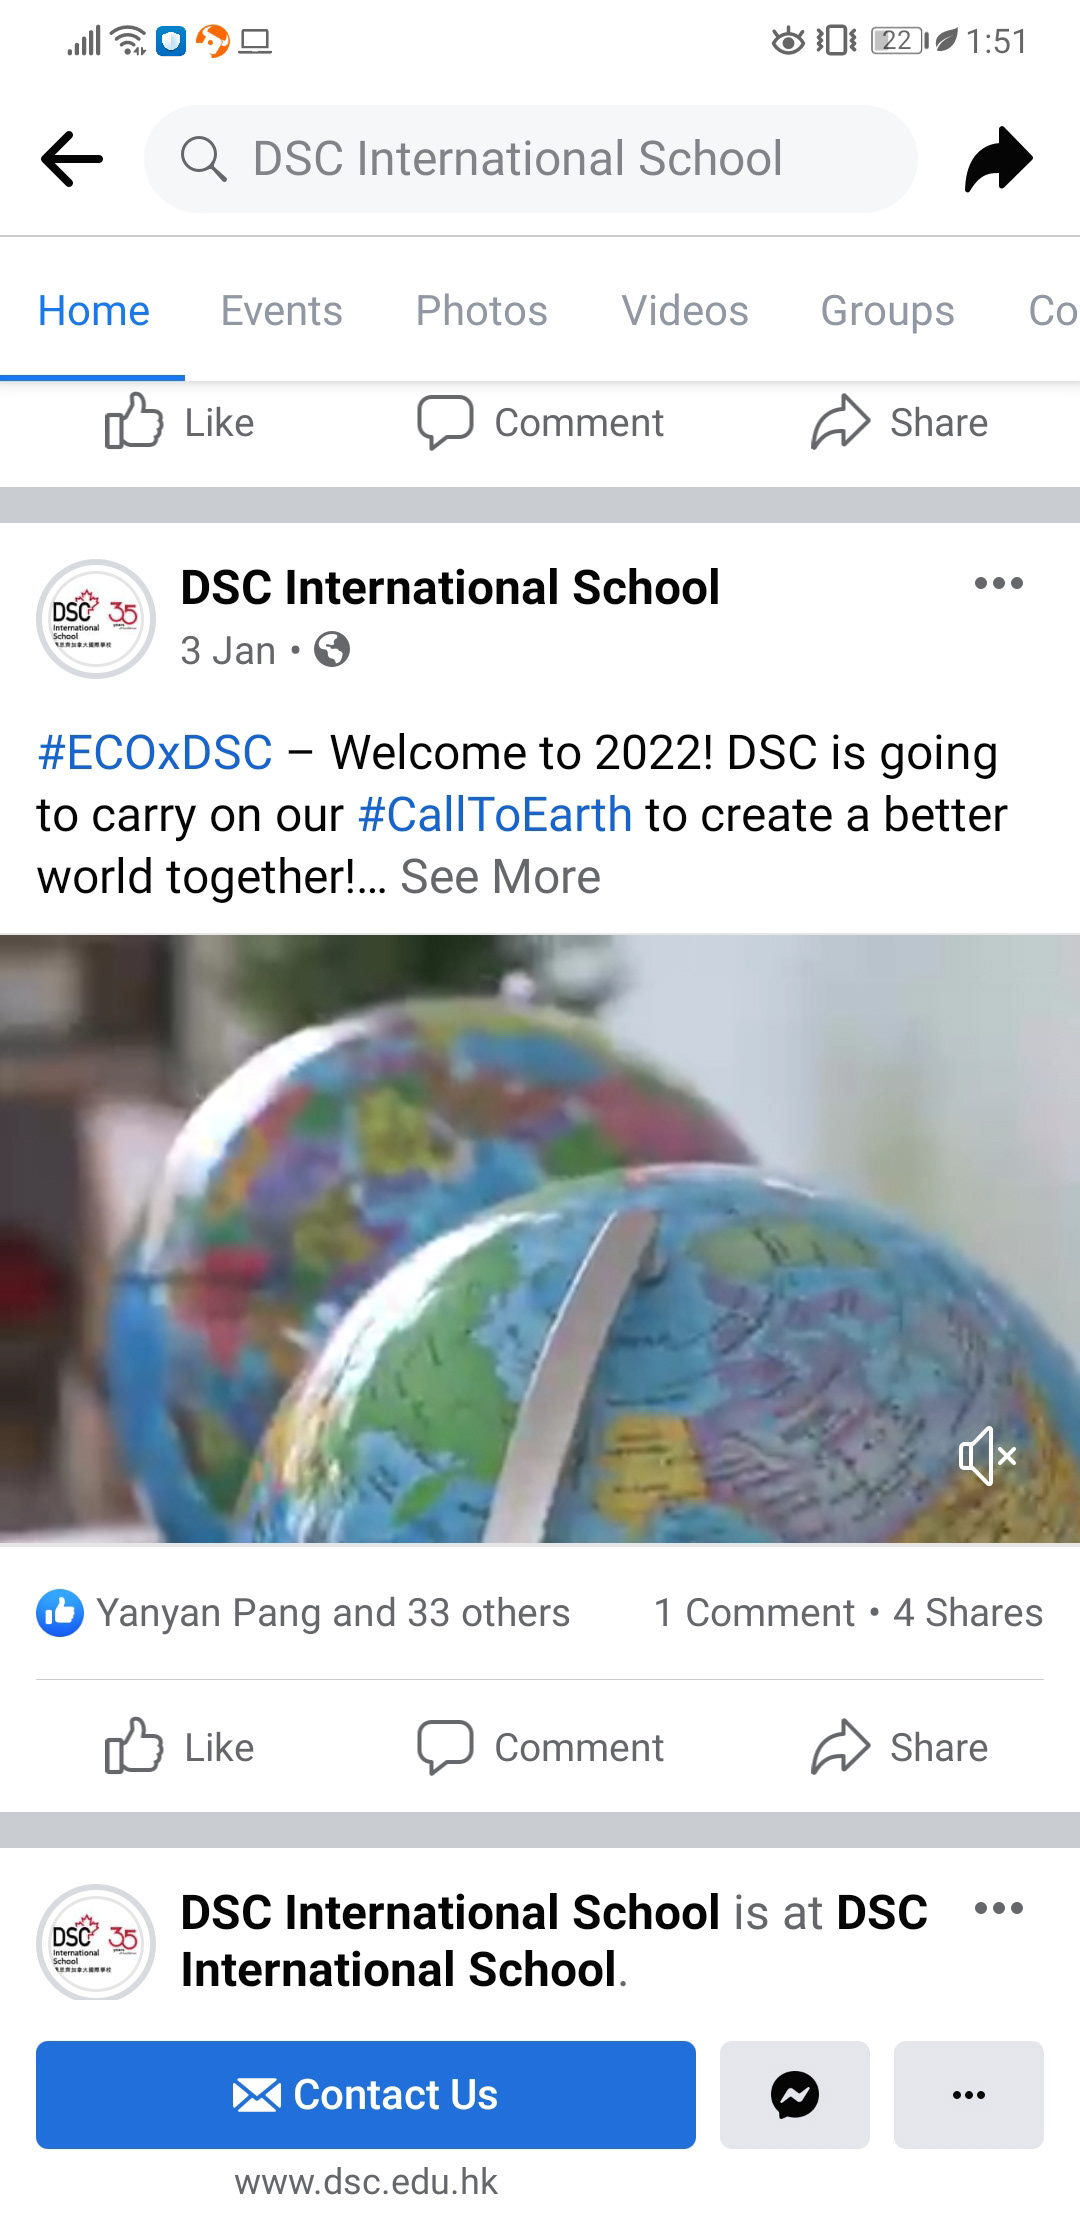Tap the back arrow icon

click(72, 158)
